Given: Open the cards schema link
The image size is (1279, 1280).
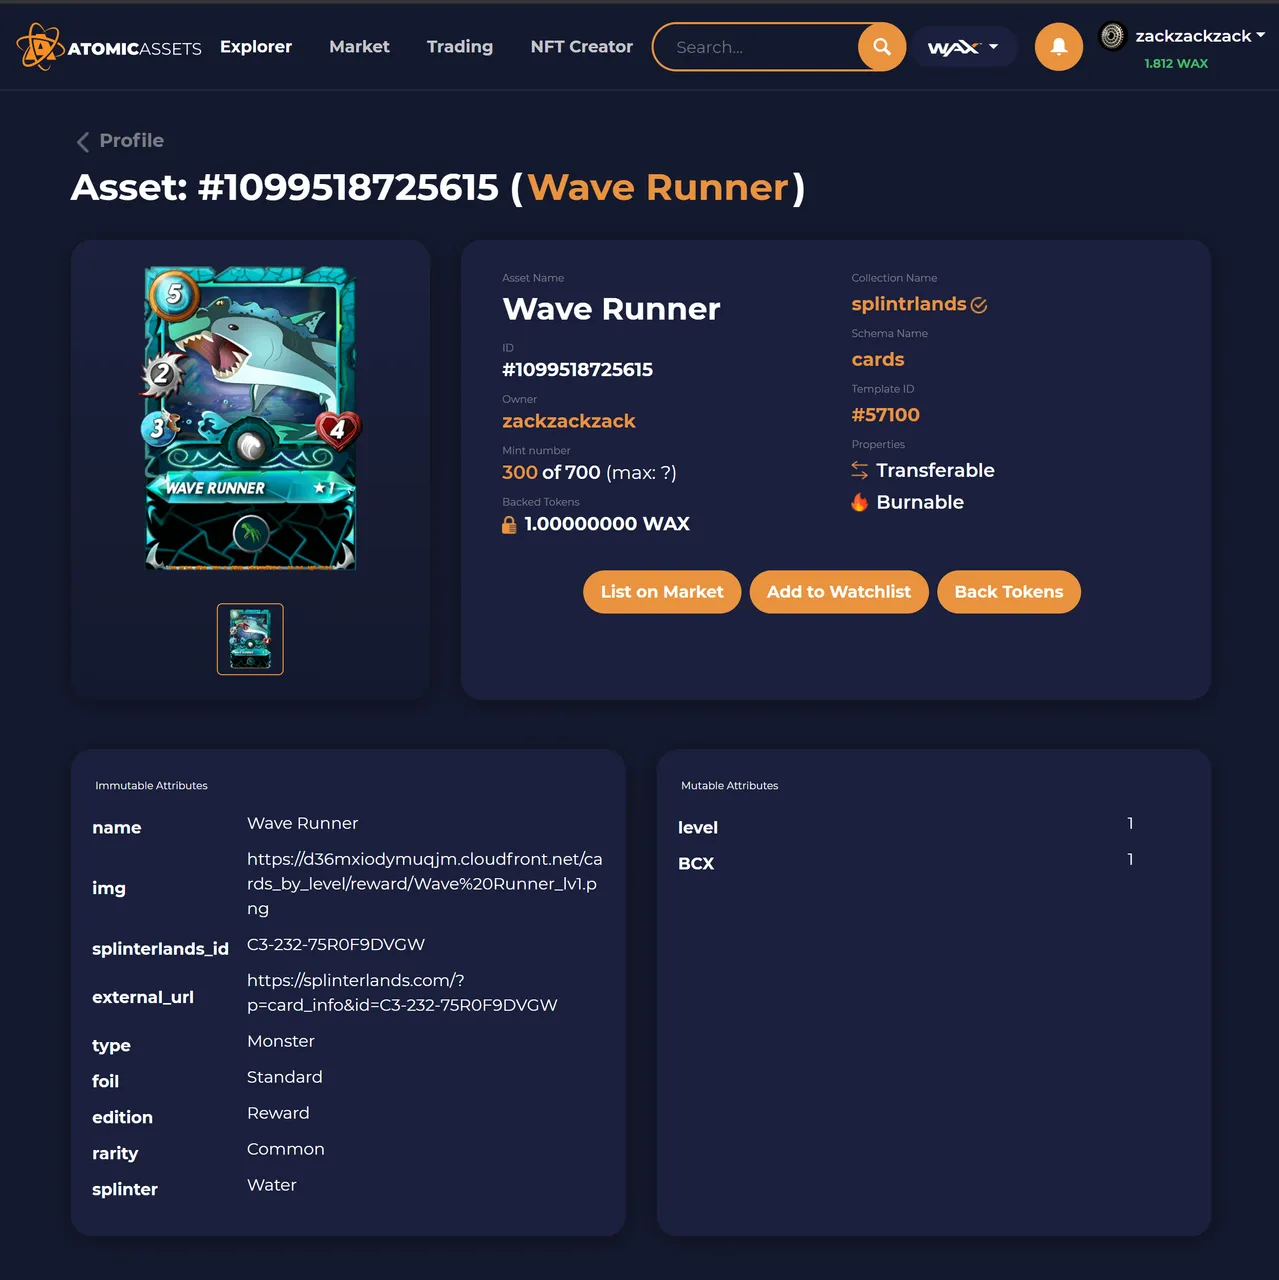Looking at the screenshot, I should click(878, 359).
